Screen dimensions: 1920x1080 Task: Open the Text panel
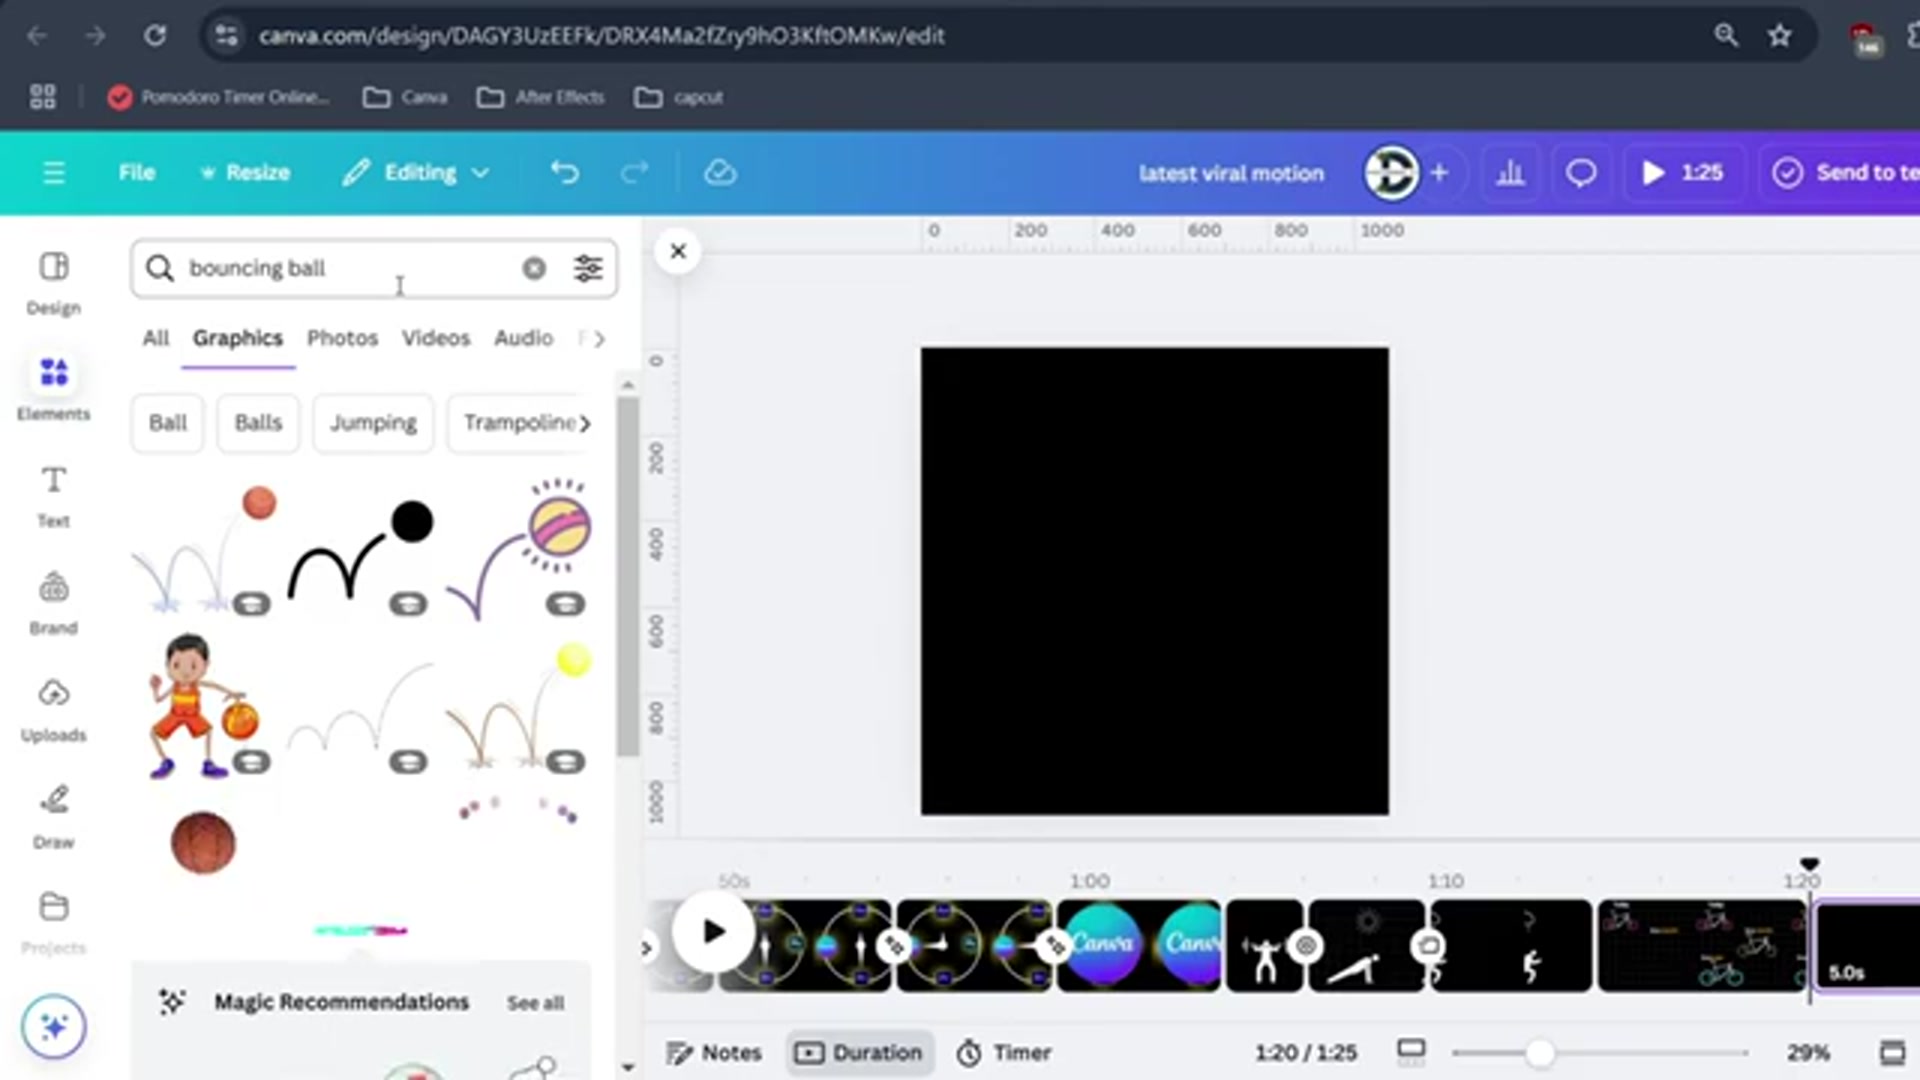[53, 495]
